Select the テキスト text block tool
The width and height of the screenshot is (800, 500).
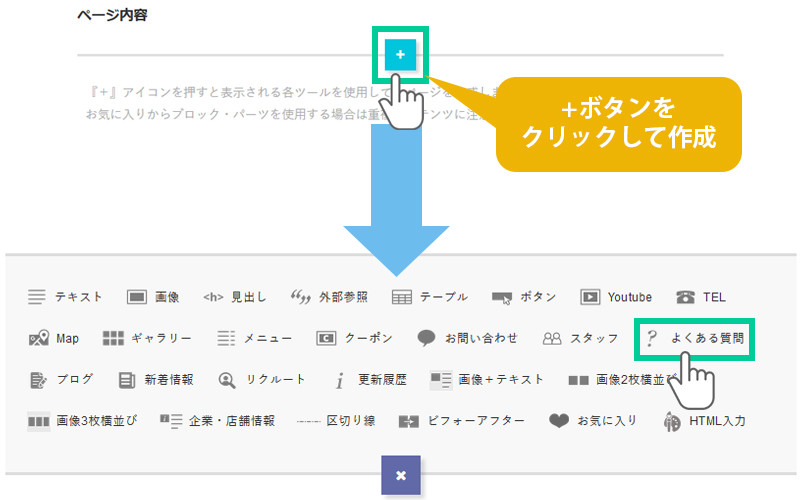point(66,297)
